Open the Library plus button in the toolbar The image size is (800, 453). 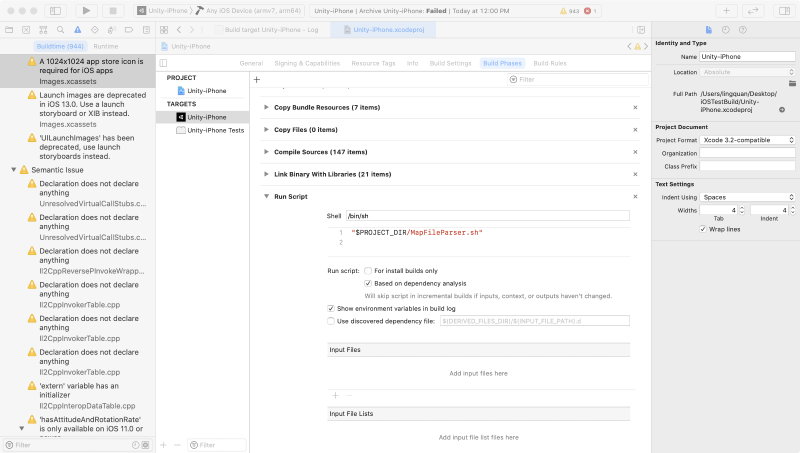(x=726, y=10)
